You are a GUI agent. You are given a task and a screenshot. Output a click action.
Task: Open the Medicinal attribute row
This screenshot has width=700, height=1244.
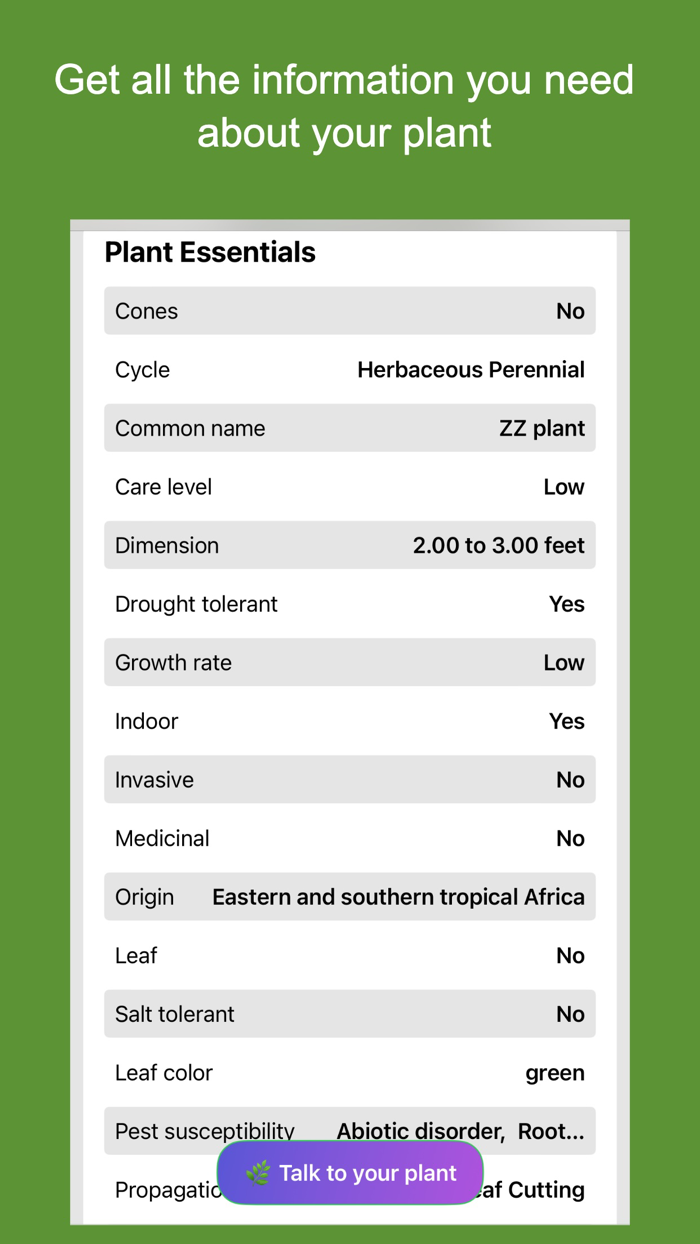(x=350, y=838)
